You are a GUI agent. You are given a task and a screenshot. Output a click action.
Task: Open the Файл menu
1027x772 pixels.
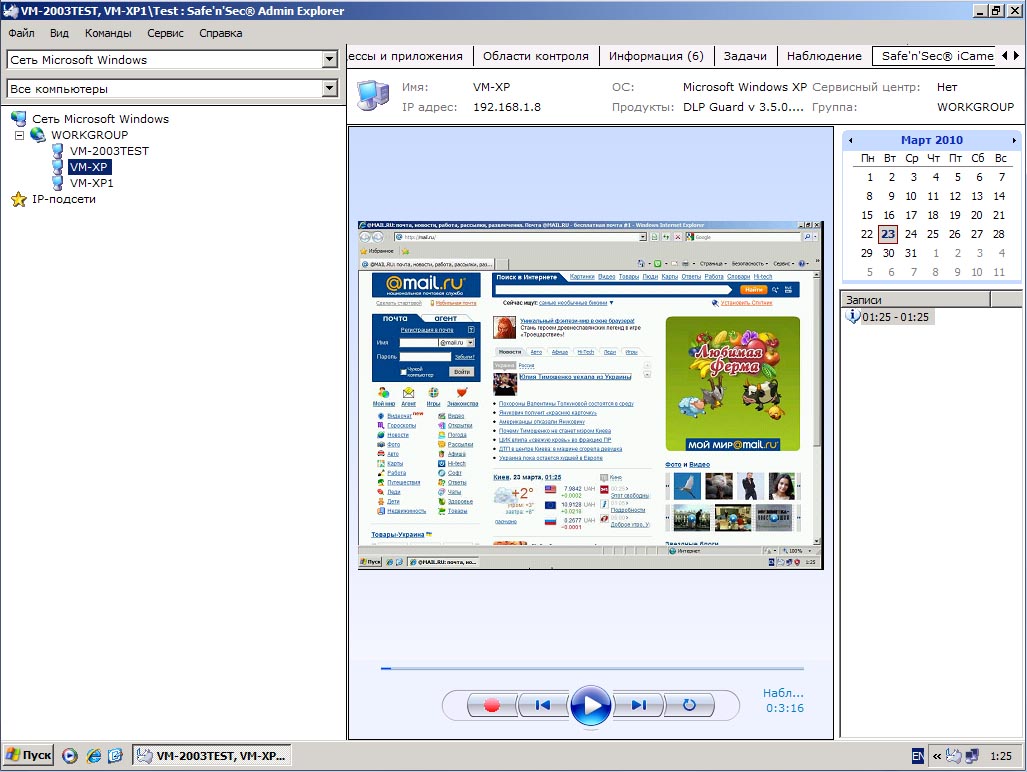point(22,33)
